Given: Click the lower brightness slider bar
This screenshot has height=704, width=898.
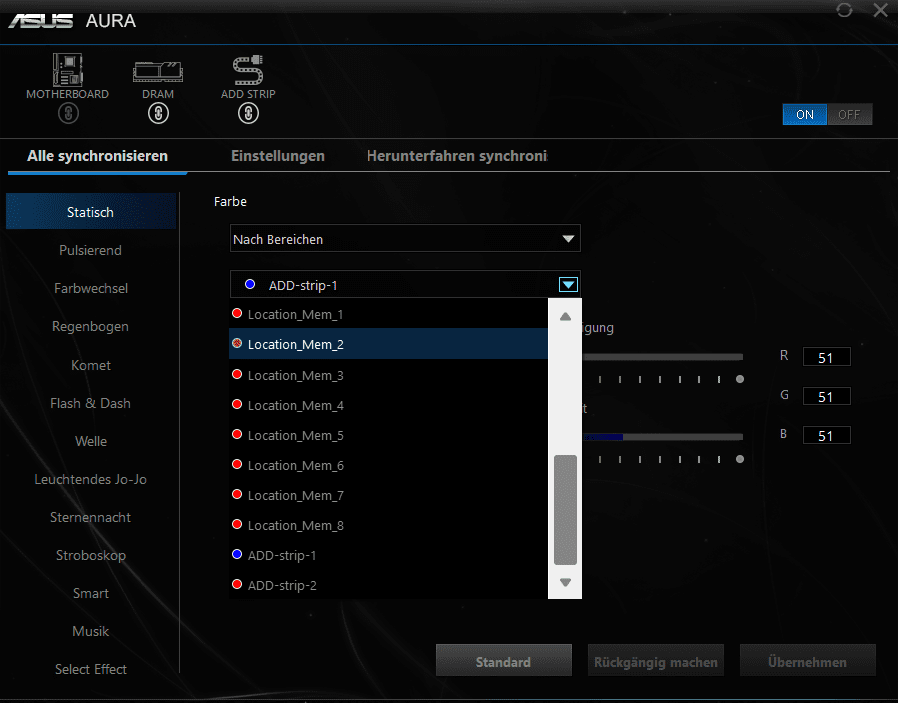Looking at the screenshot, I should click(663, 437).
